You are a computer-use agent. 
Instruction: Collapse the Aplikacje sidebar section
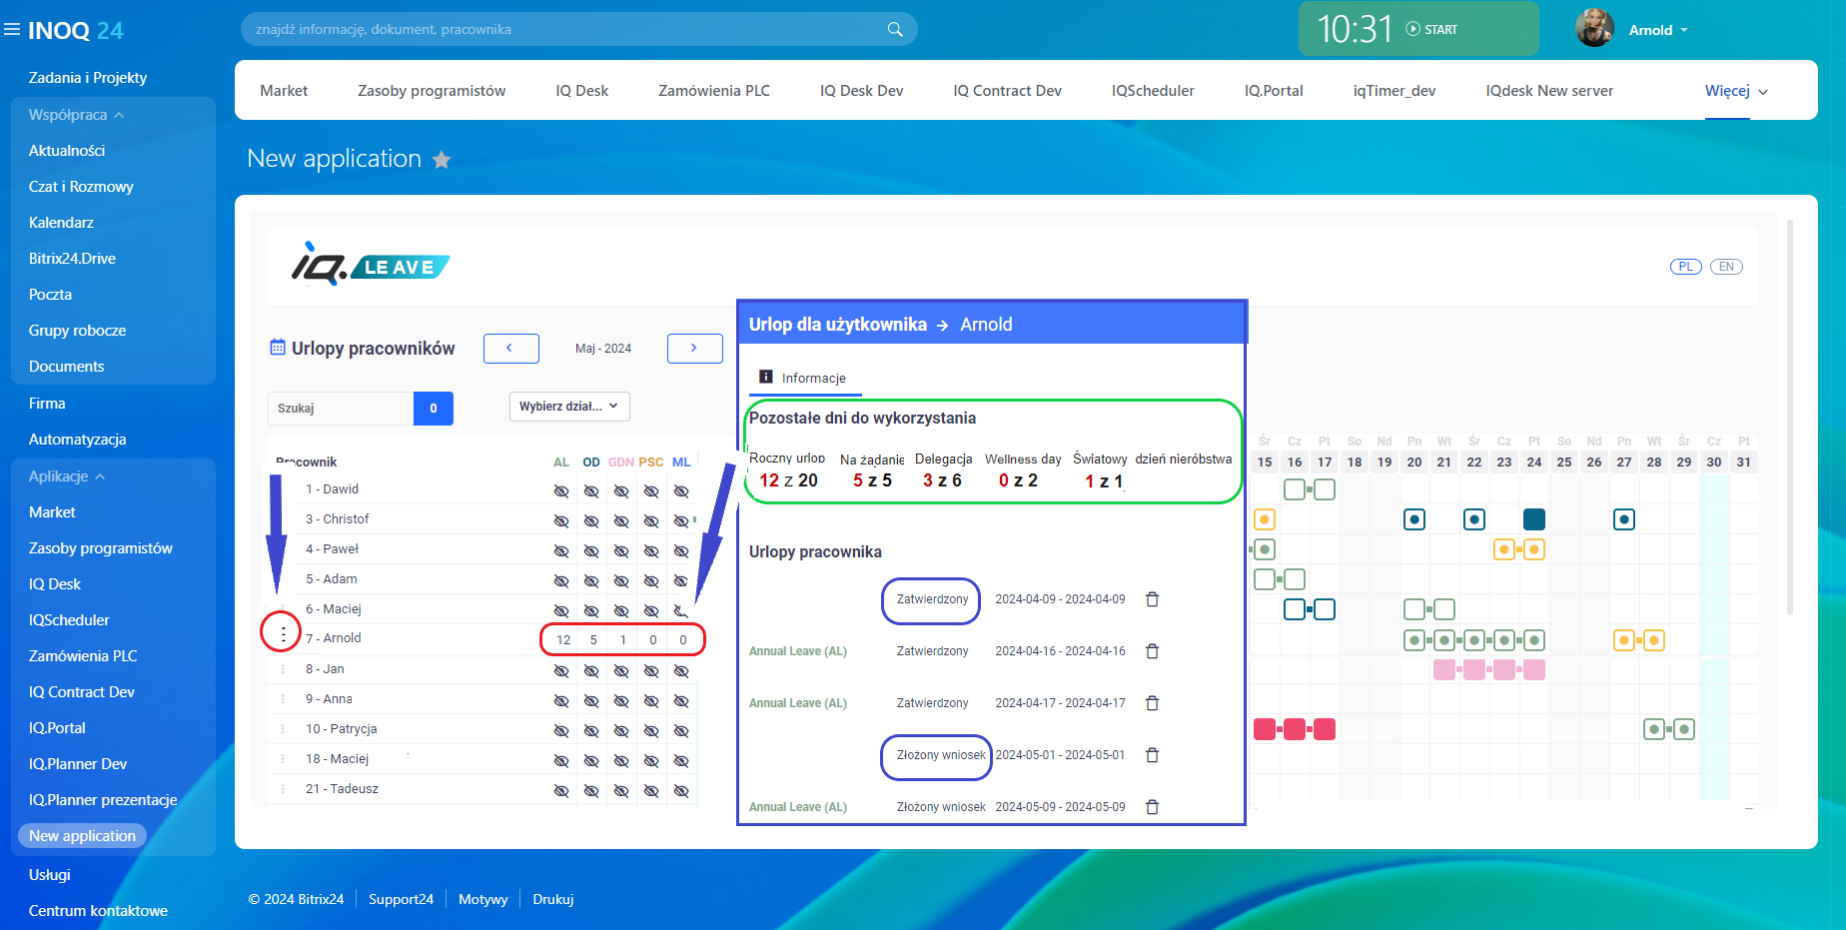click(x=67, y=477)
